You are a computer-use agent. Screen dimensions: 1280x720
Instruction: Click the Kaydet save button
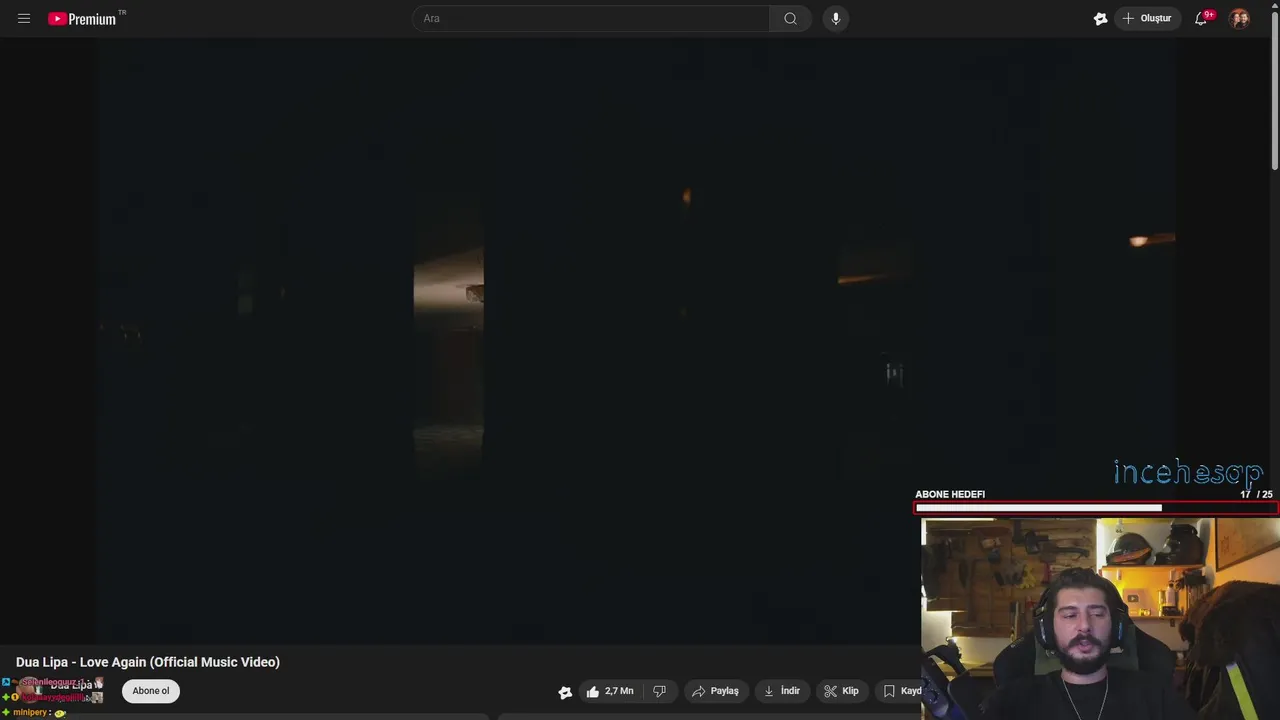tap(900, 691)
